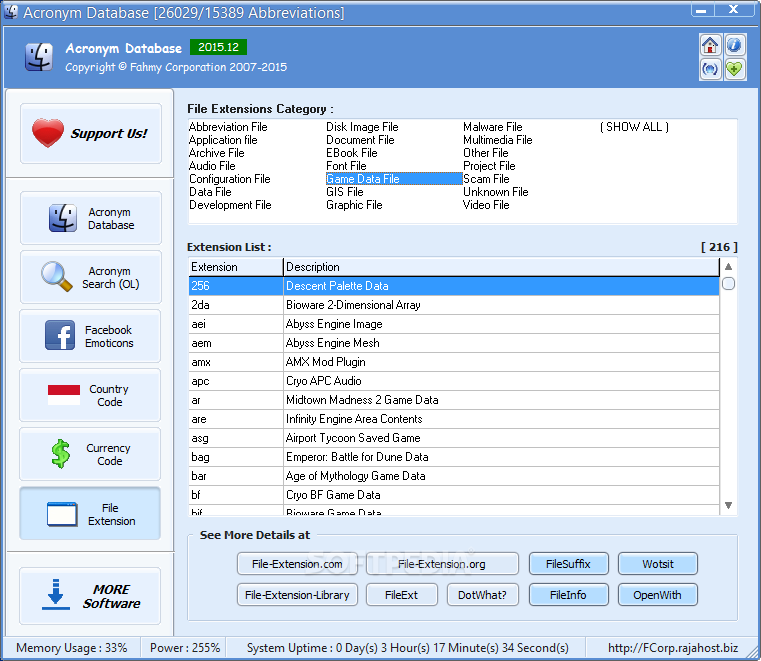The width and height of the screenshot is (761, 661).
Task: Open Acronym Search (OL) magnifier
Action: point(90,277)
